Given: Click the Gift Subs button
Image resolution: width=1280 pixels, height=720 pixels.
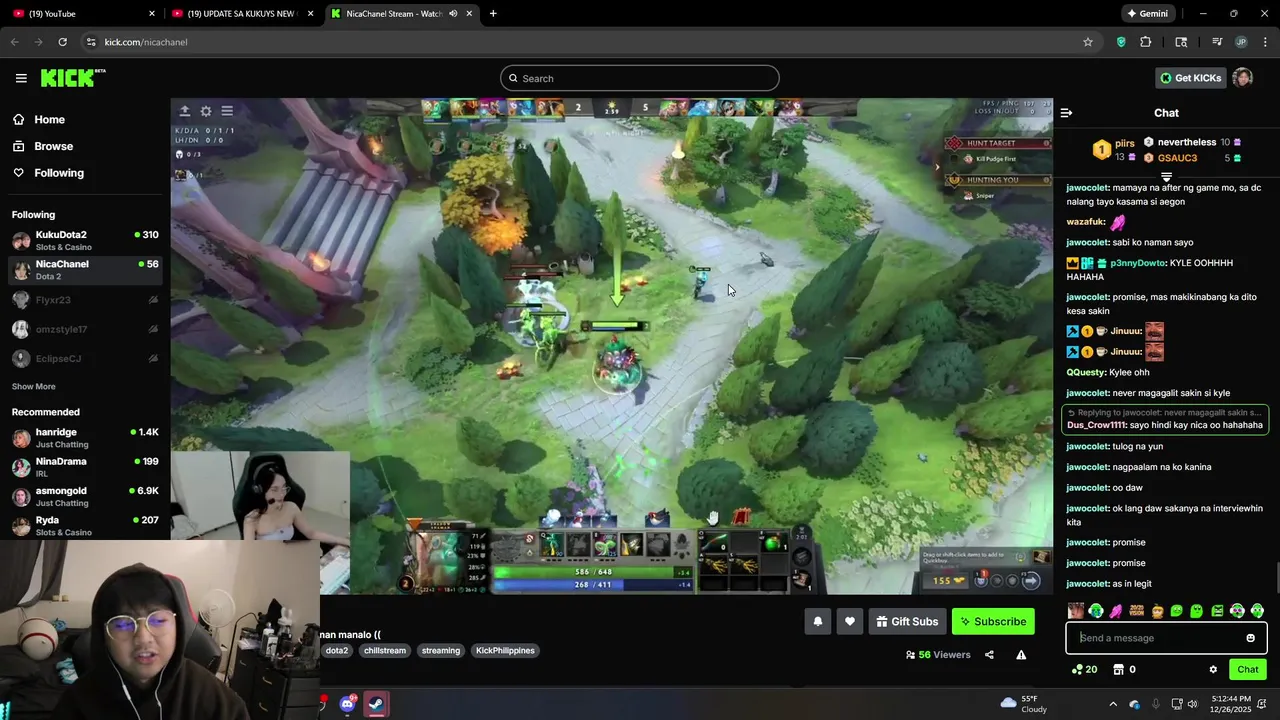Looking at the screenshot, I should (x=907, y=621).
